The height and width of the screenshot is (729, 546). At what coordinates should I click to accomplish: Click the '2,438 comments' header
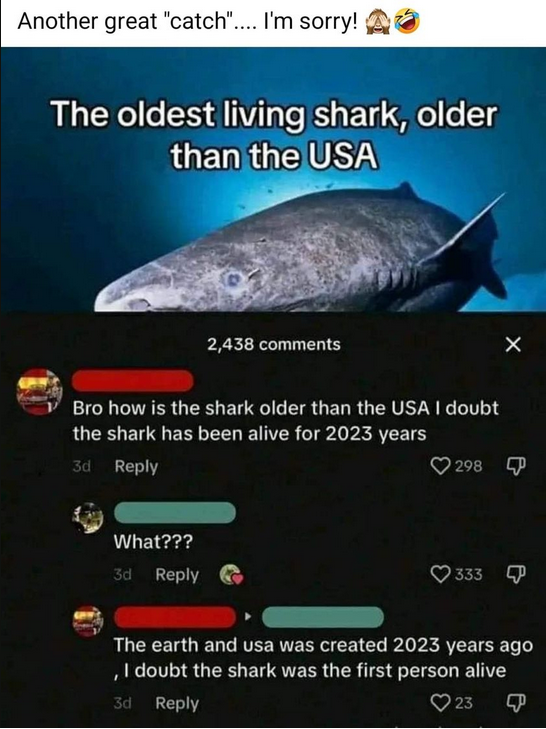[x=273, y=345]
